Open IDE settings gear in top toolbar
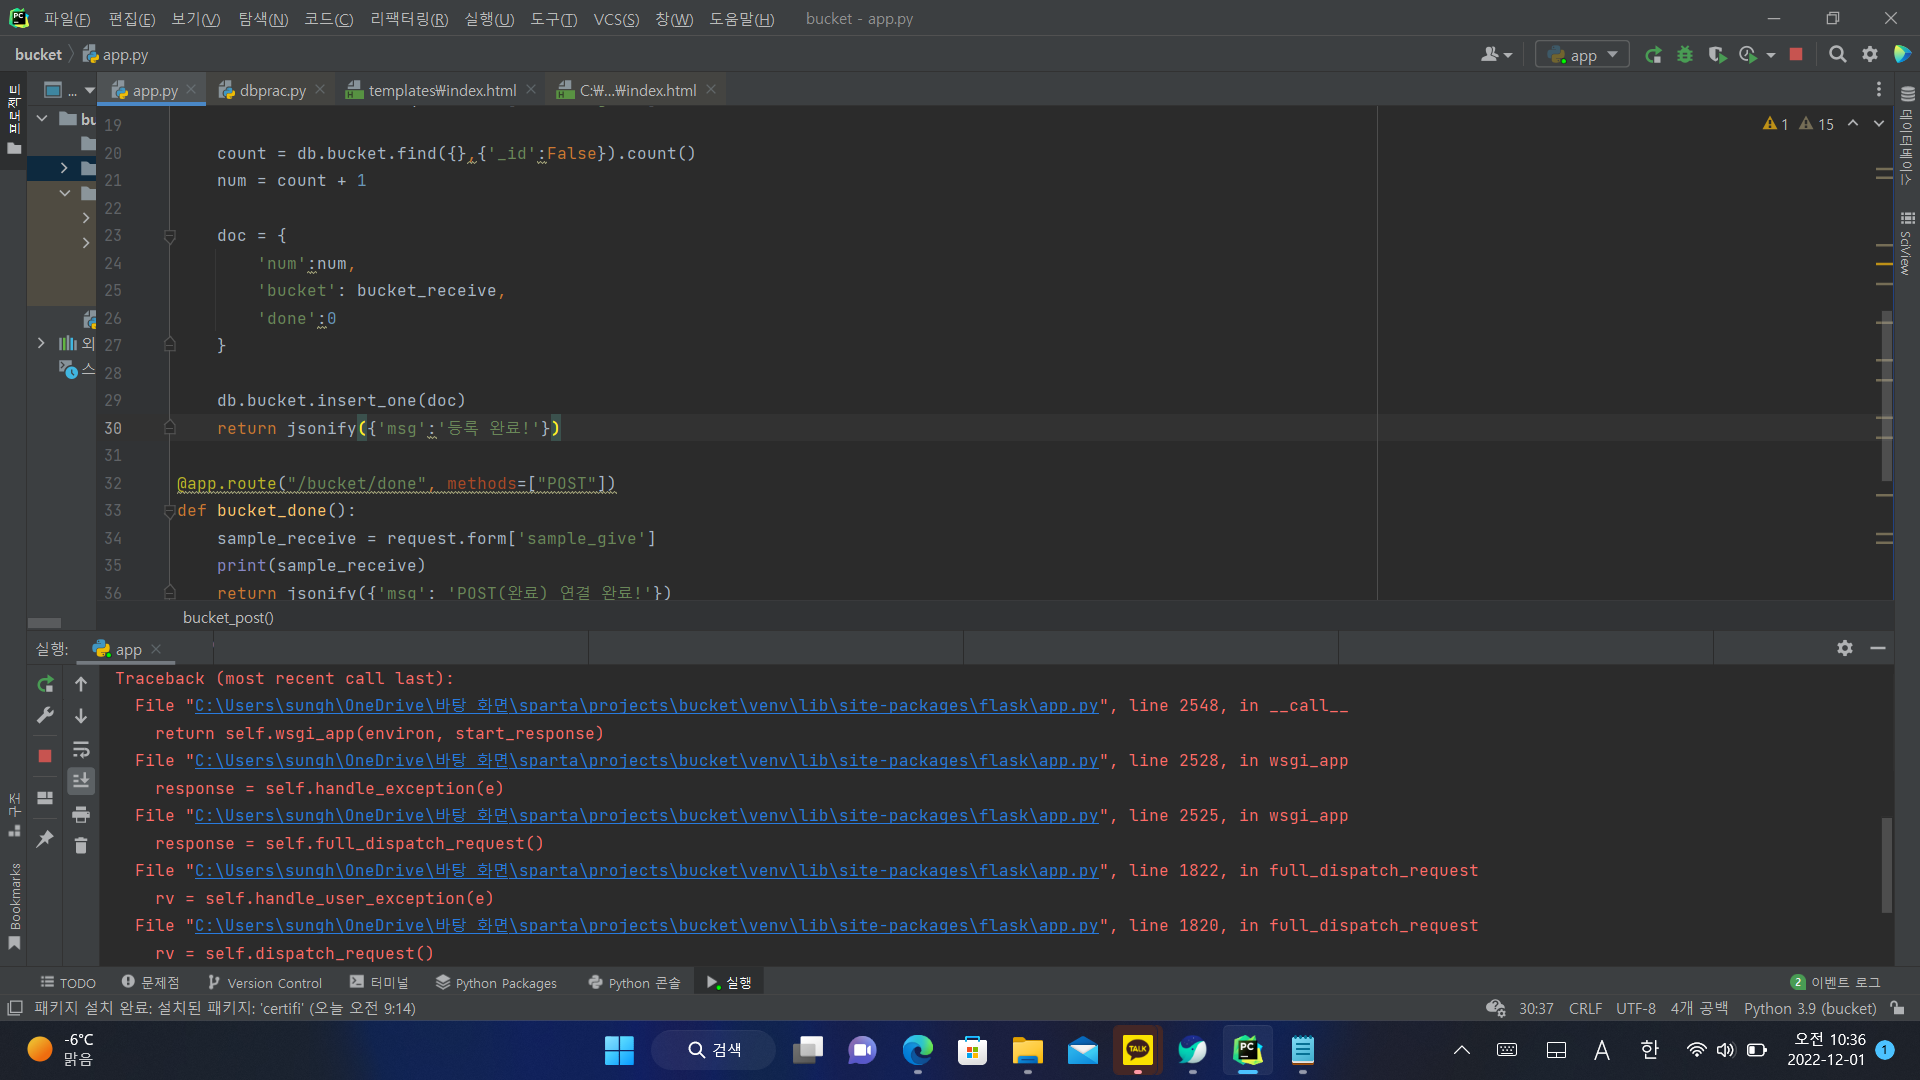The height and width of the screenshot is (1080, 1920). coord(1869,55)
